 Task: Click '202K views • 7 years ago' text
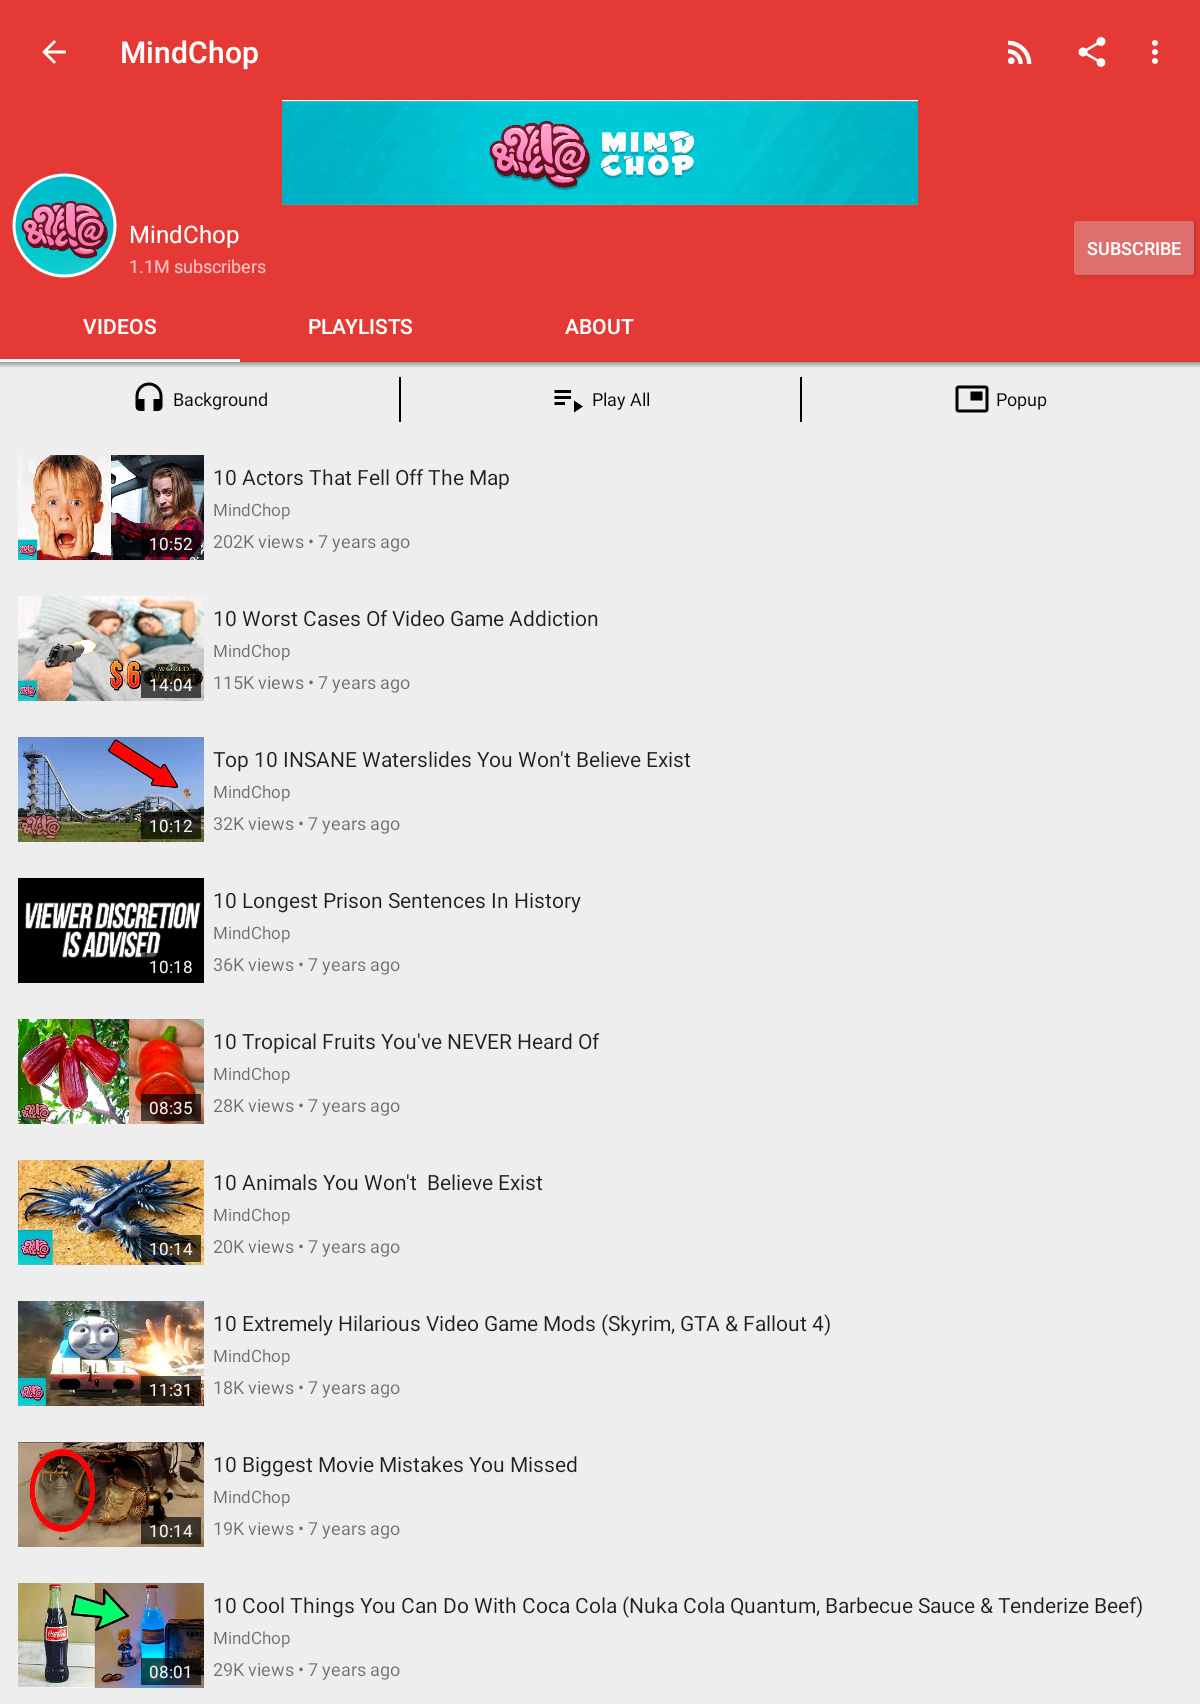coord(311,542)
